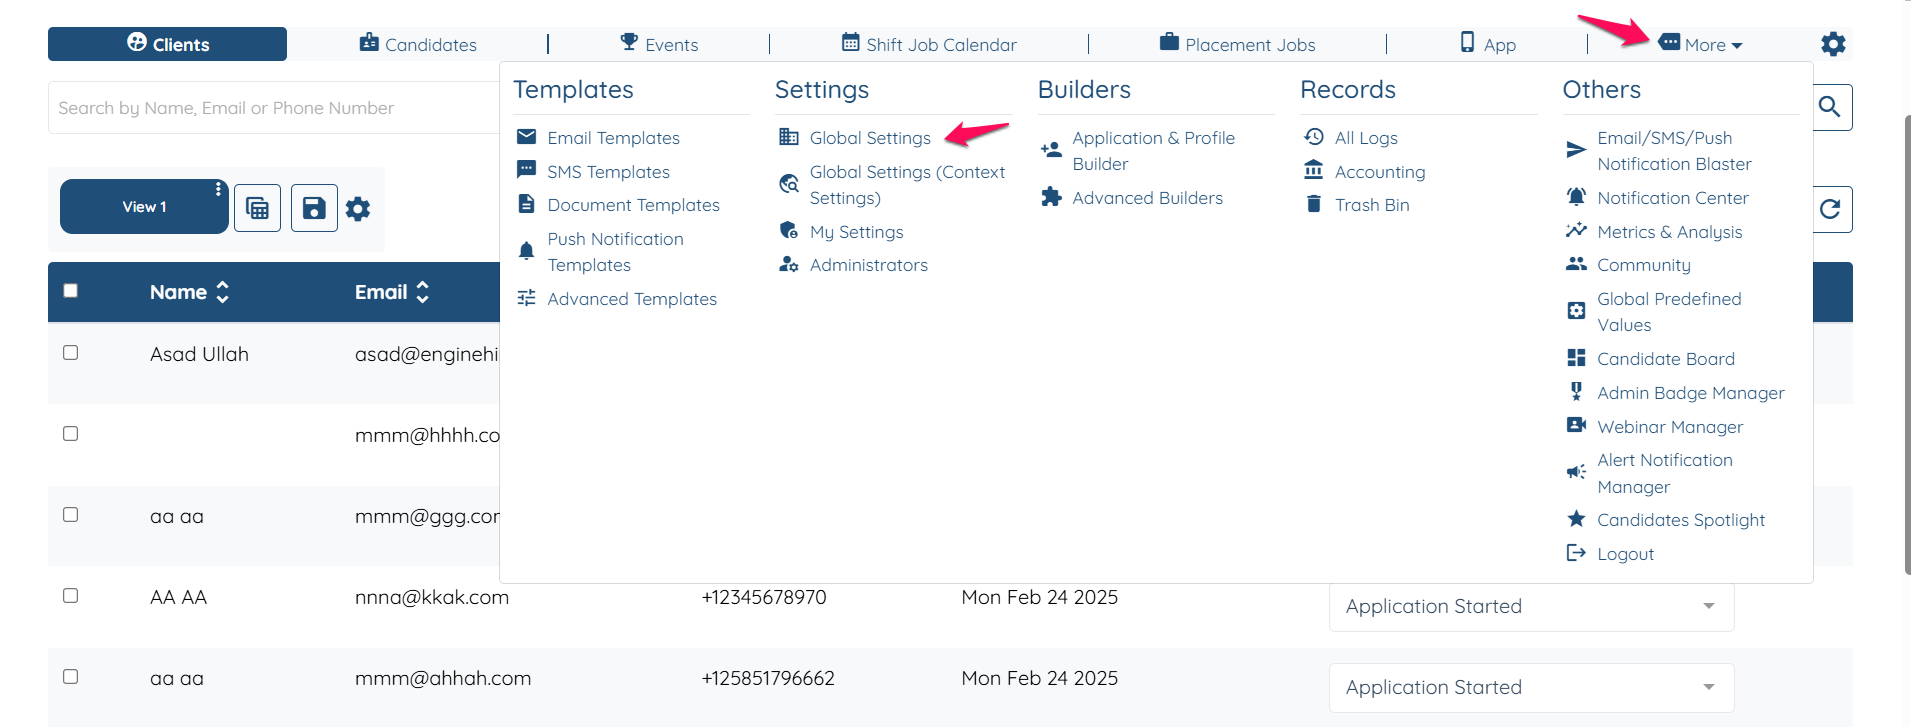Switch to the Clients tab
1911x727 pixels.
click(x=168, y=44)
